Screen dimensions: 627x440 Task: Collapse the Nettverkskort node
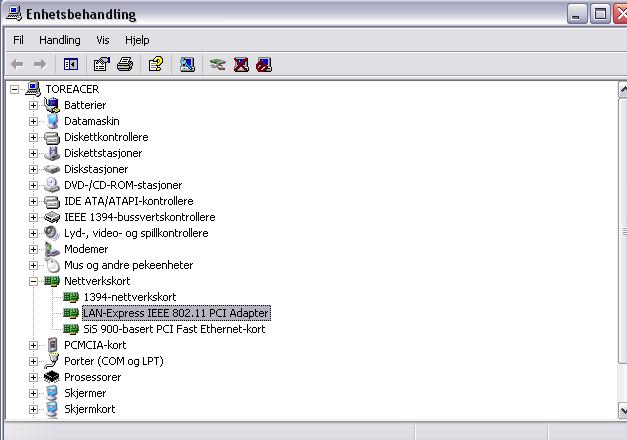click(33, 281)
